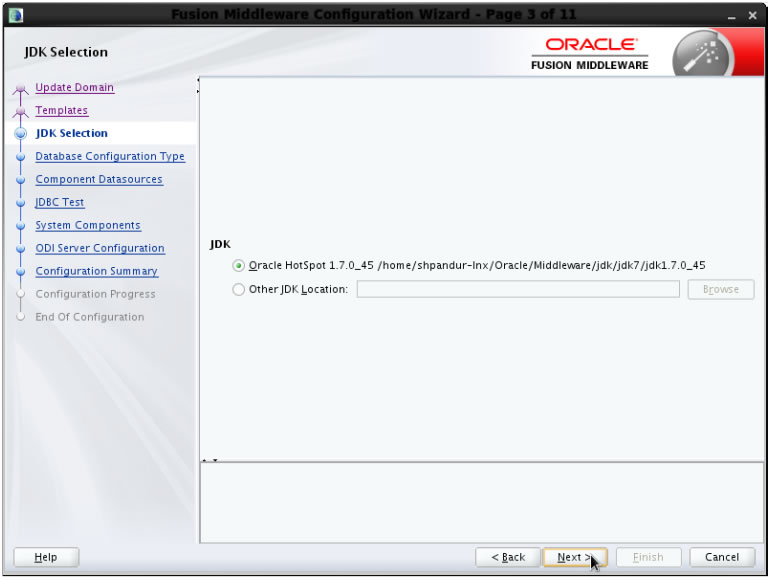The height and width of the screenshot is (580, 773).
Task: Go Back to the previous page
Action: click(508, 557)
